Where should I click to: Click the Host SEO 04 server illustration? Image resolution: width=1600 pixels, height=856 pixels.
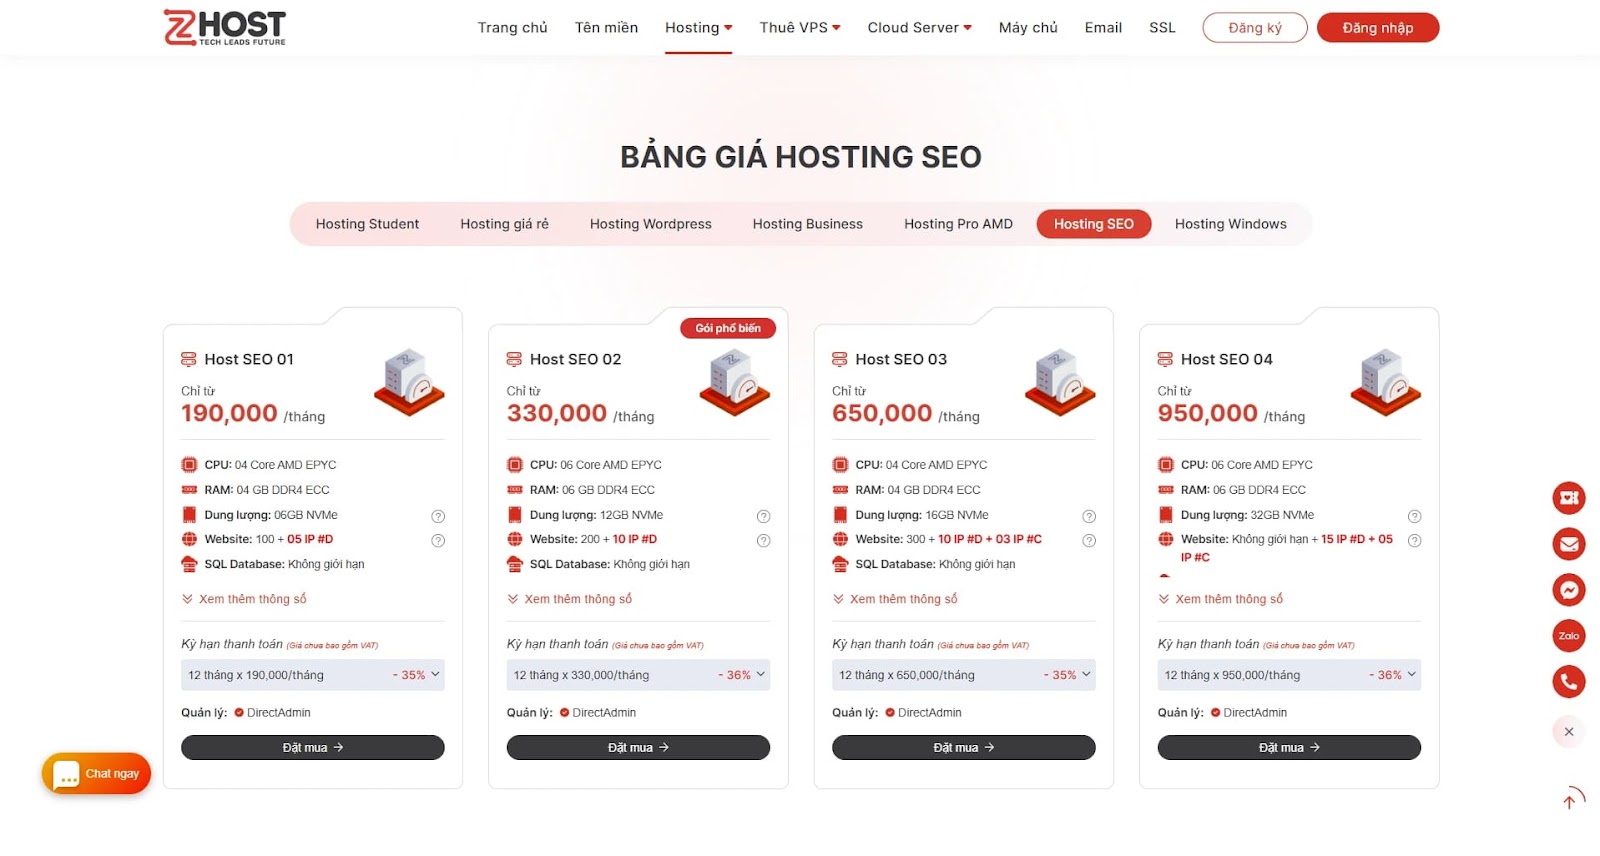(x=1386, y=382)
